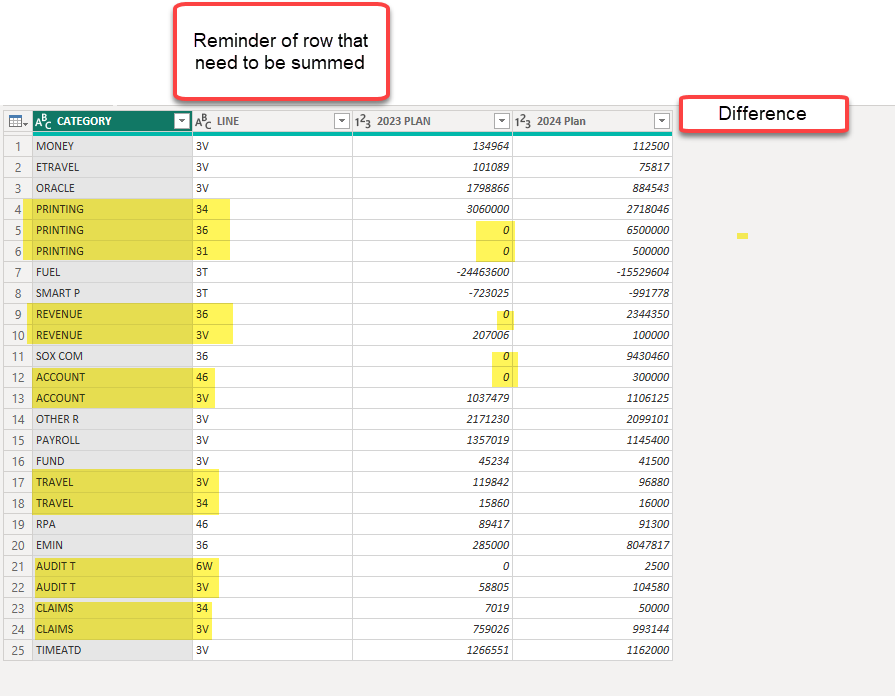
Task: Click the 123 type icon of 2024 Plan
Action: (x=523, y=121)
